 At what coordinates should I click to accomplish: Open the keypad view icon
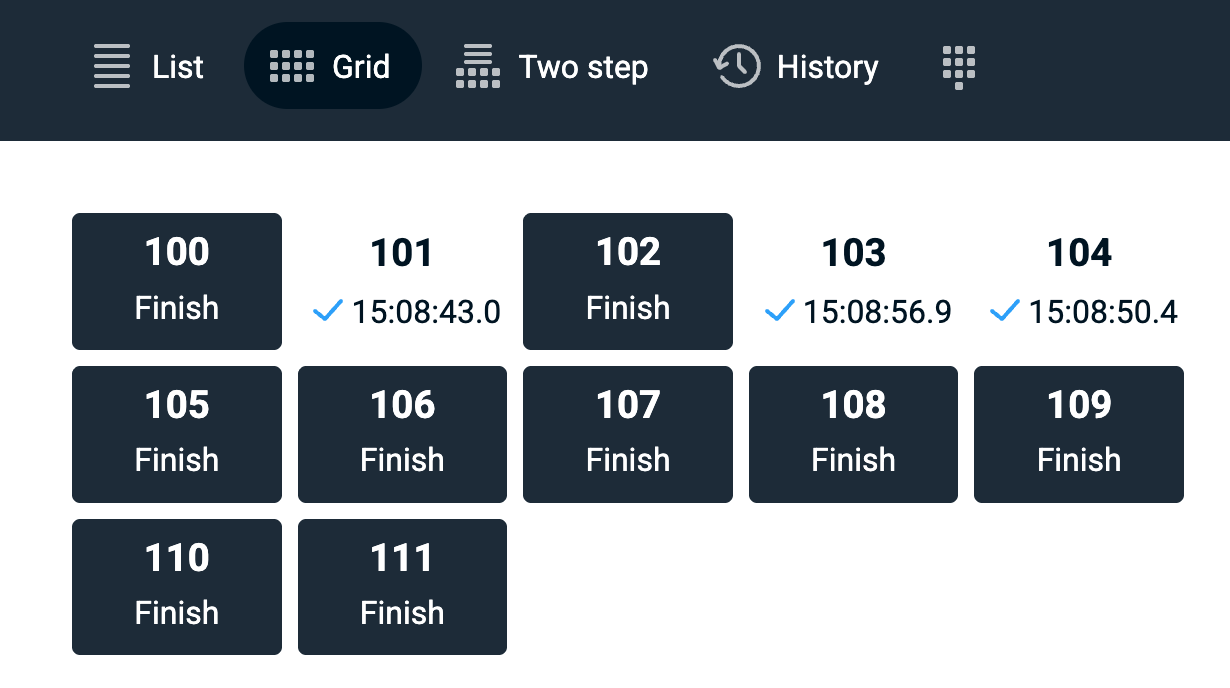click(x=959, y=67)
